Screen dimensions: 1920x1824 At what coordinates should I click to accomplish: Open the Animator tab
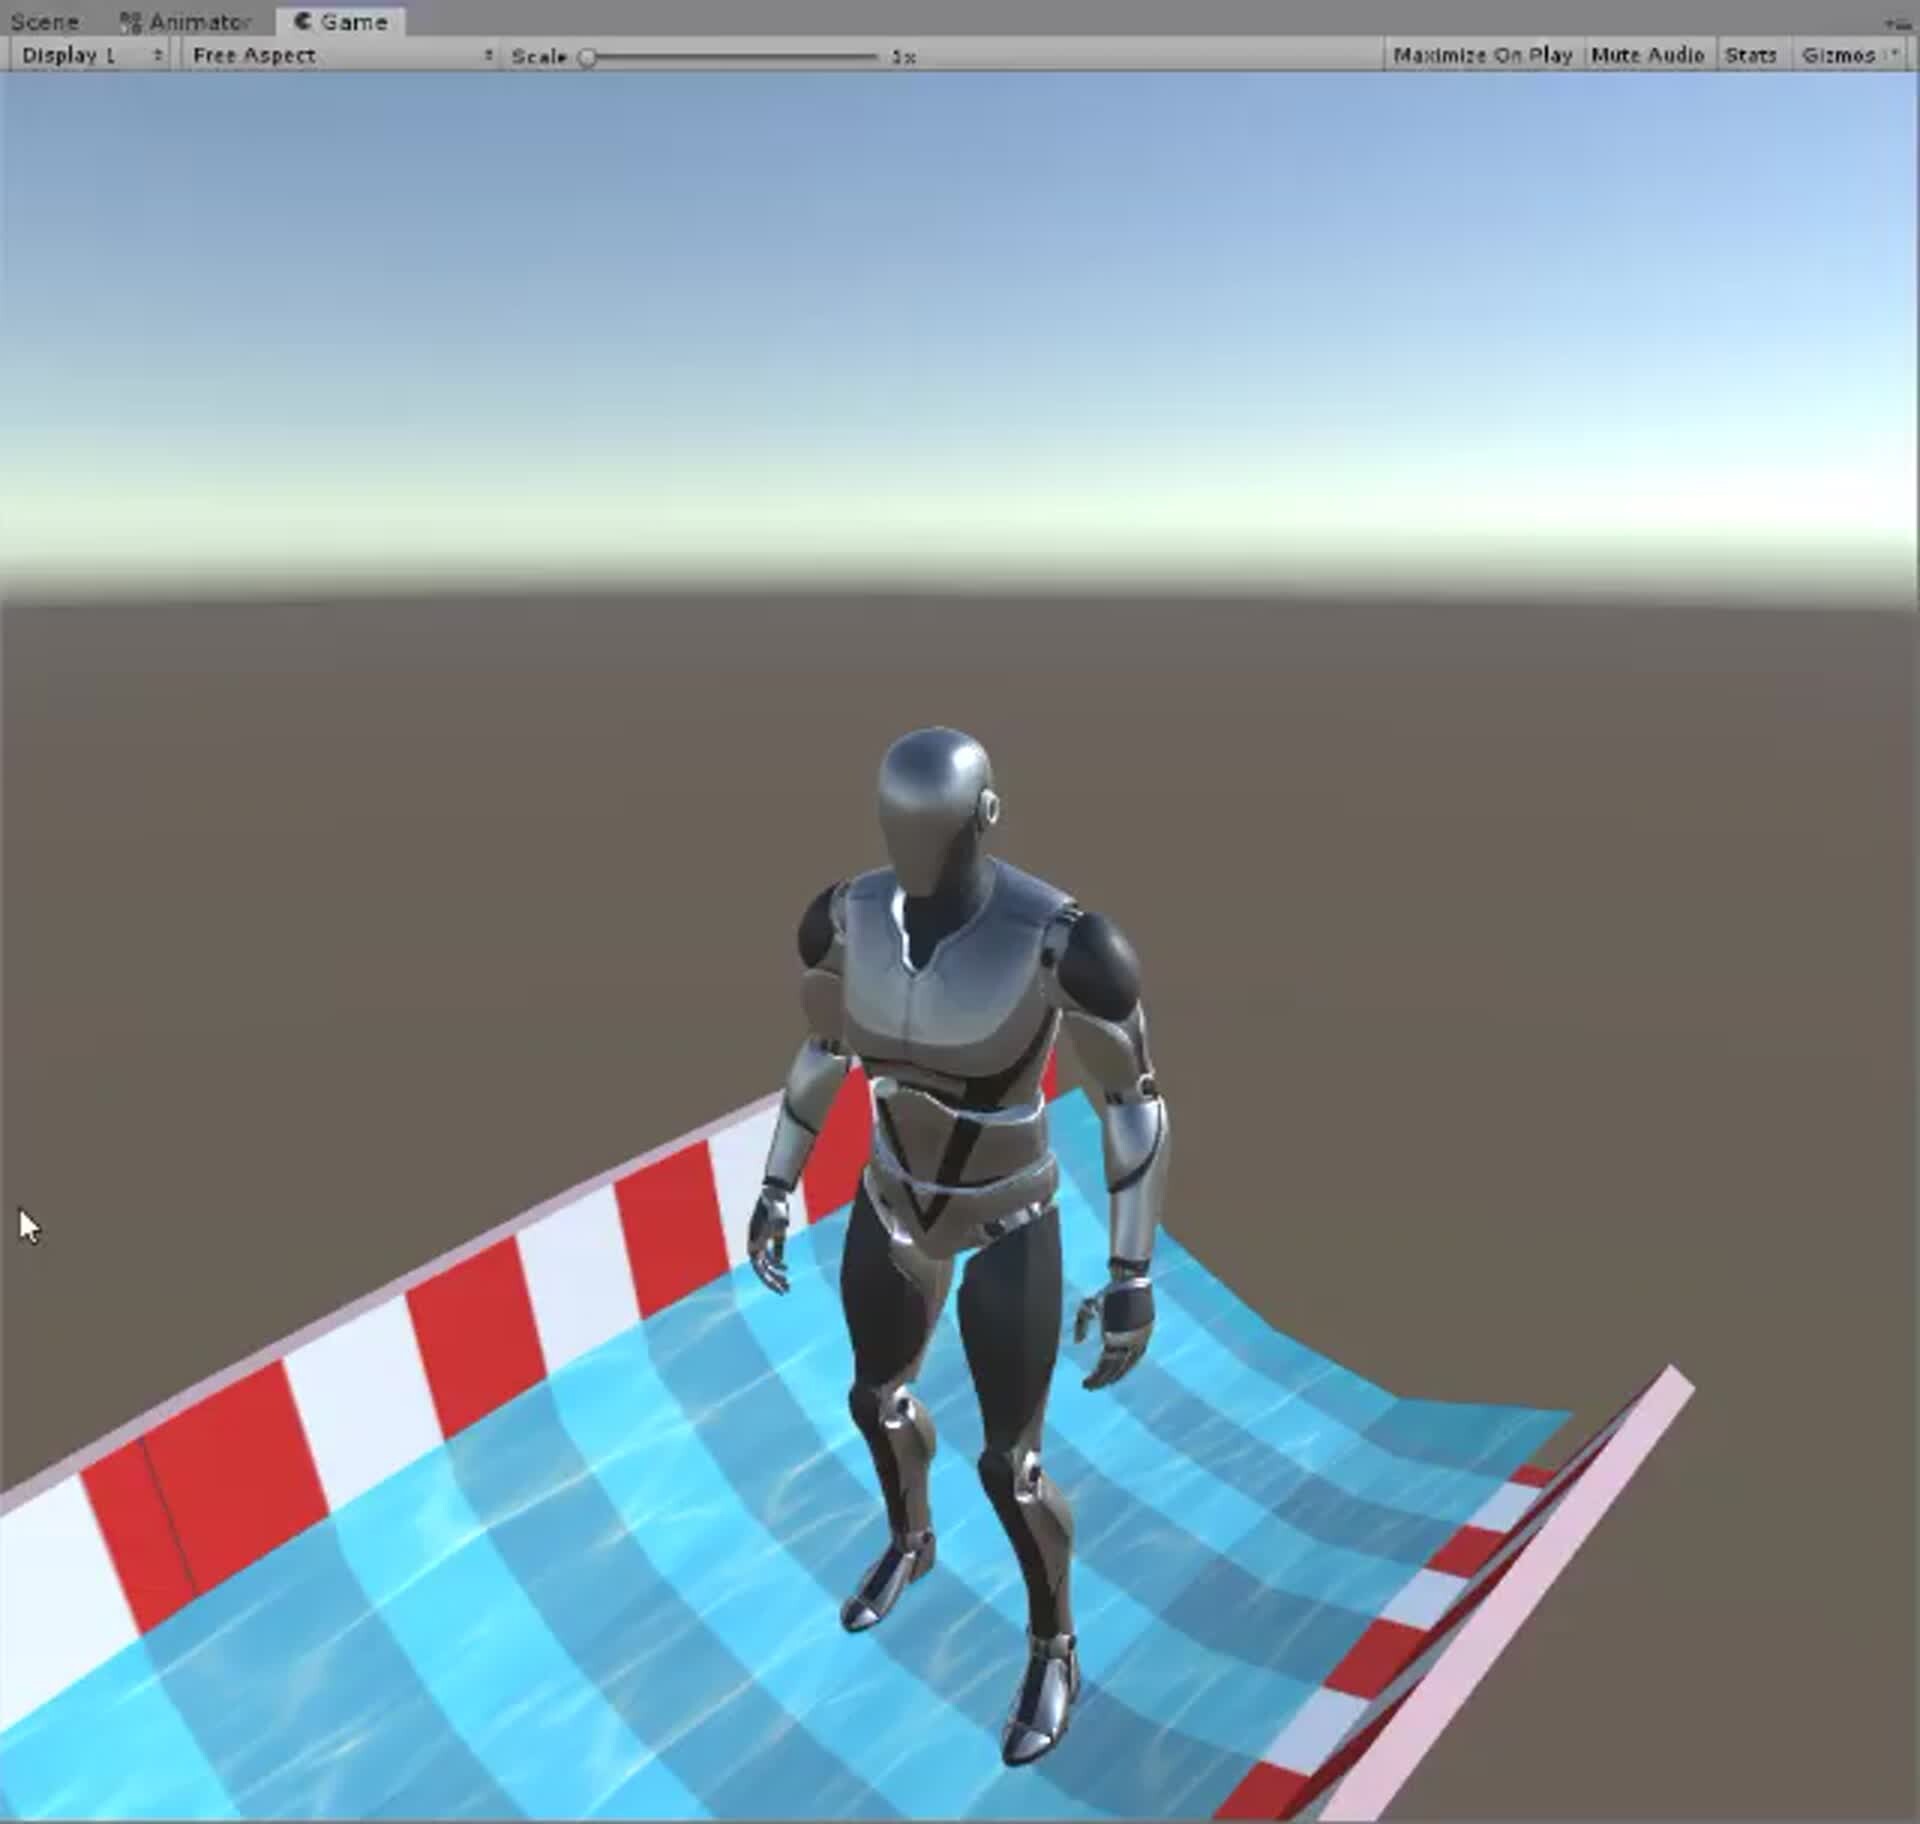click(198, 22)
